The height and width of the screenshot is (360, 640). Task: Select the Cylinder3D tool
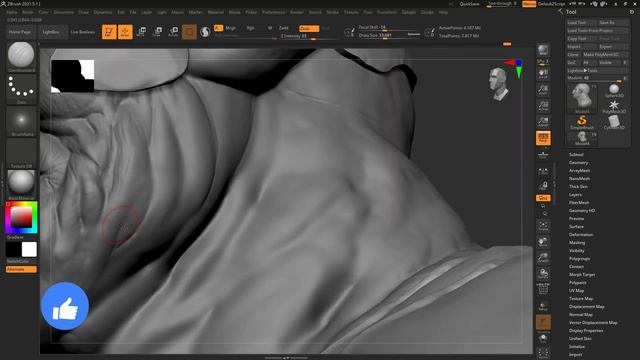click(614, 122)
